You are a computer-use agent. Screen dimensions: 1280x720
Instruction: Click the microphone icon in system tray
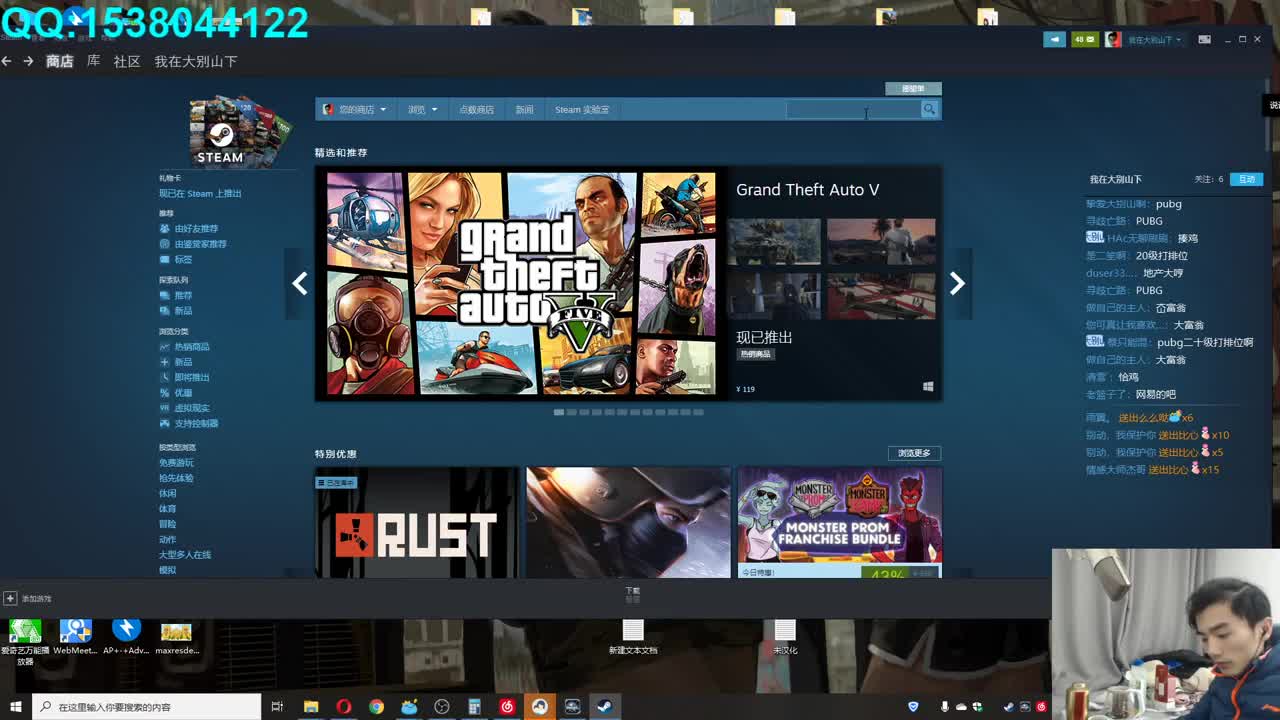(945, 707)
